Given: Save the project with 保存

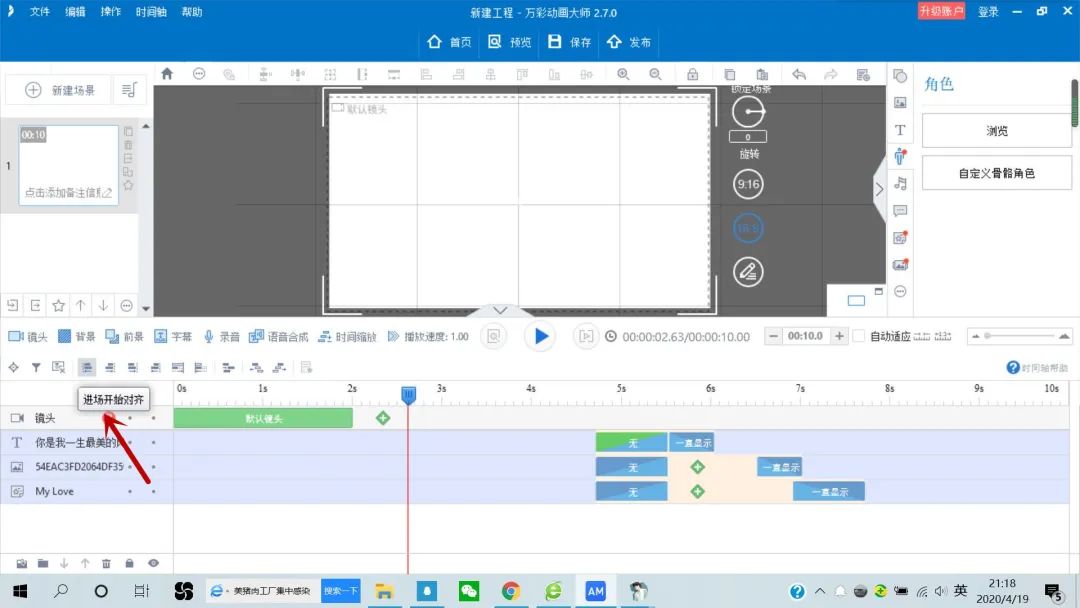Looking at the screenshot, I should [x=570, y=42].
